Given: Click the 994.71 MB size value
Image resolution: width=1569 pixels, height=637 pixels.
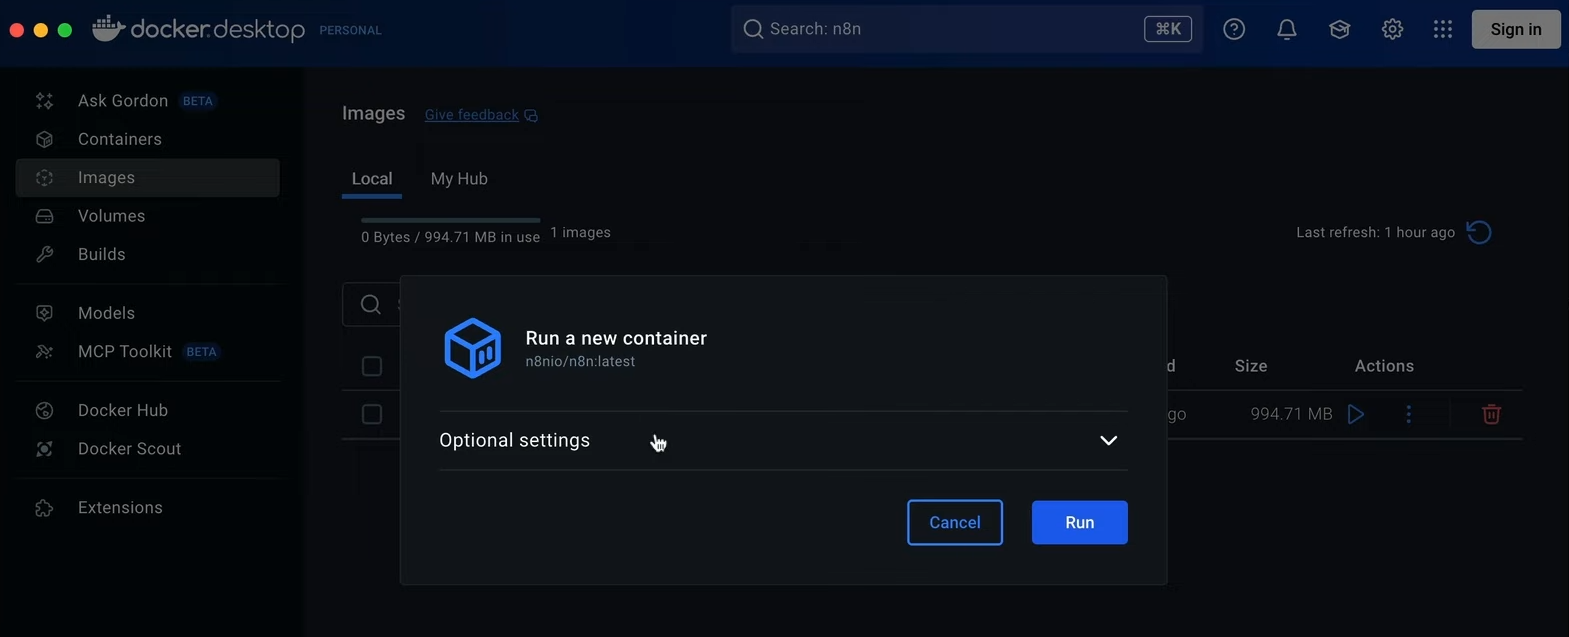Looking at the screenshot, I should pyautogui.click(x=1291, y=414).
